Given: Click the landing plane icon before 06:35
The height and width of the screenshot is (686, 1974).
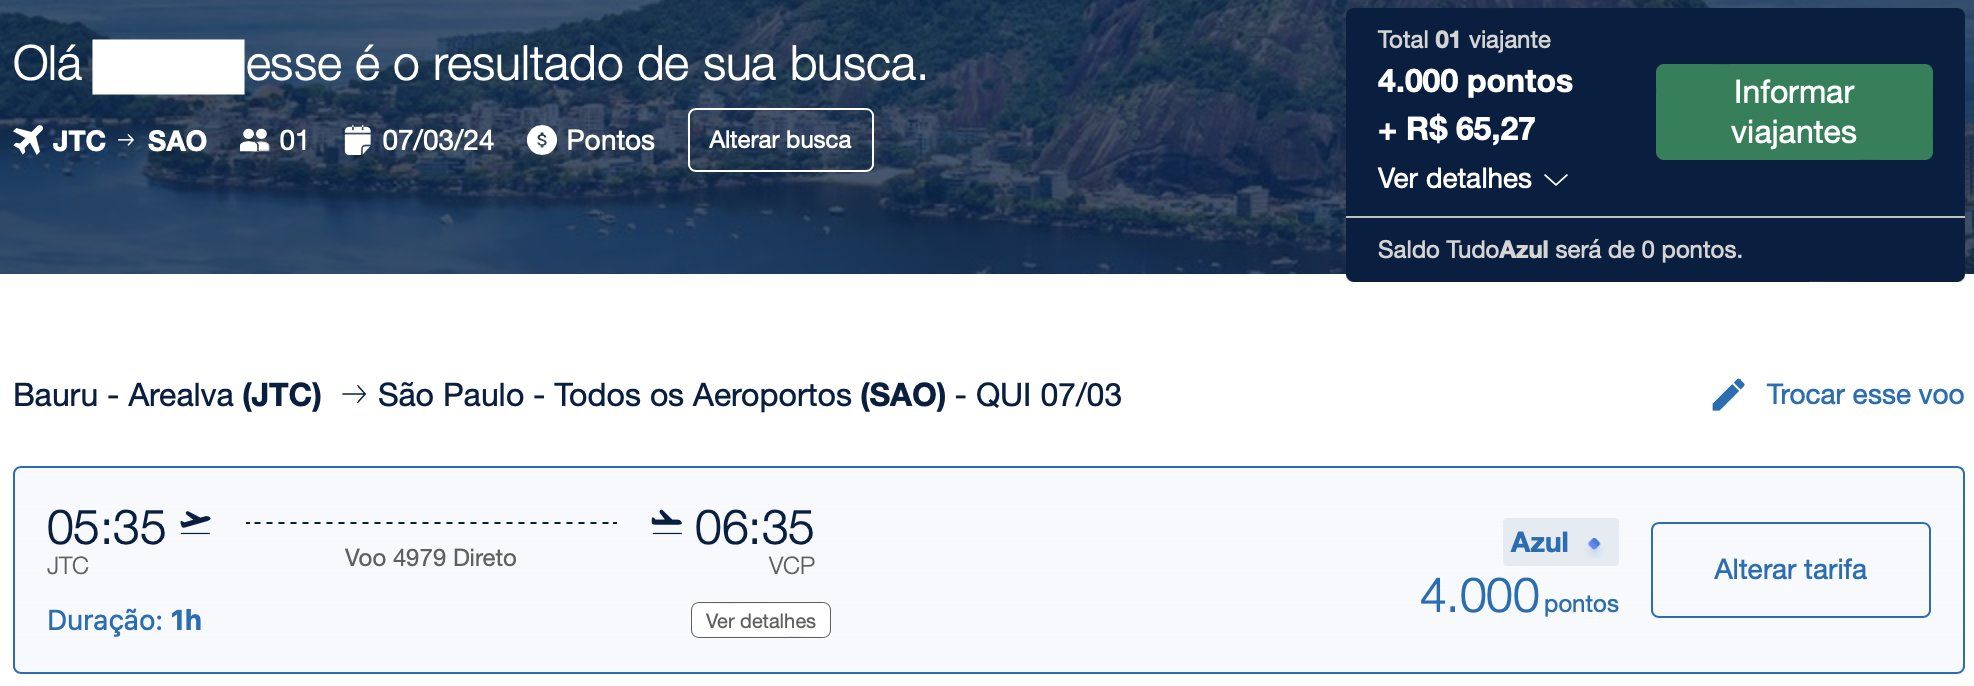Looking at the screenshot, I should click(666, 522).
